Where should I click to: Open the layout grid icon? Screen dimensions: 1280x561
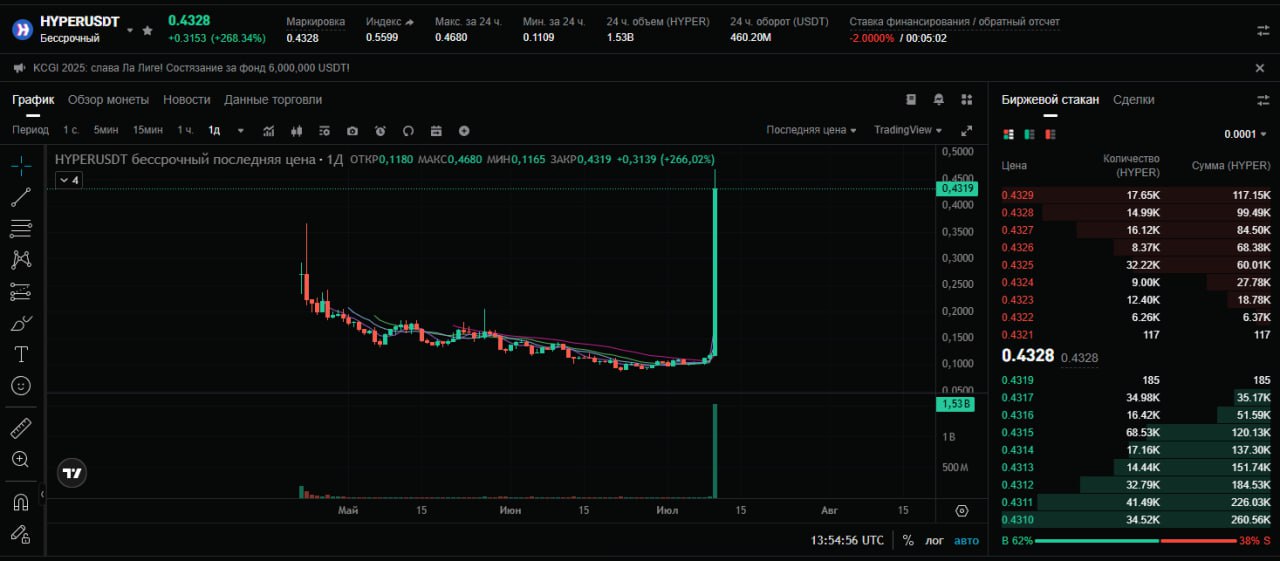coord(966,100)
